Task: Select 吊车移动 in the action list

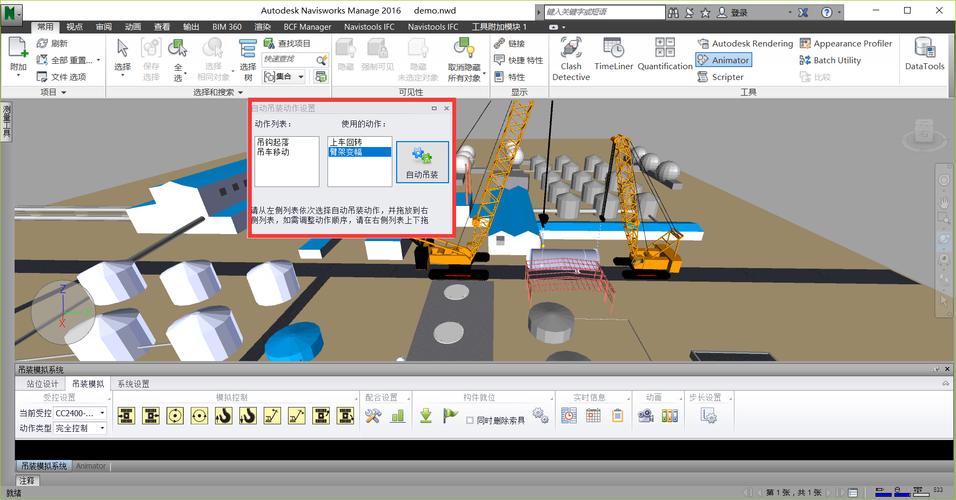Action: [273, 152]
